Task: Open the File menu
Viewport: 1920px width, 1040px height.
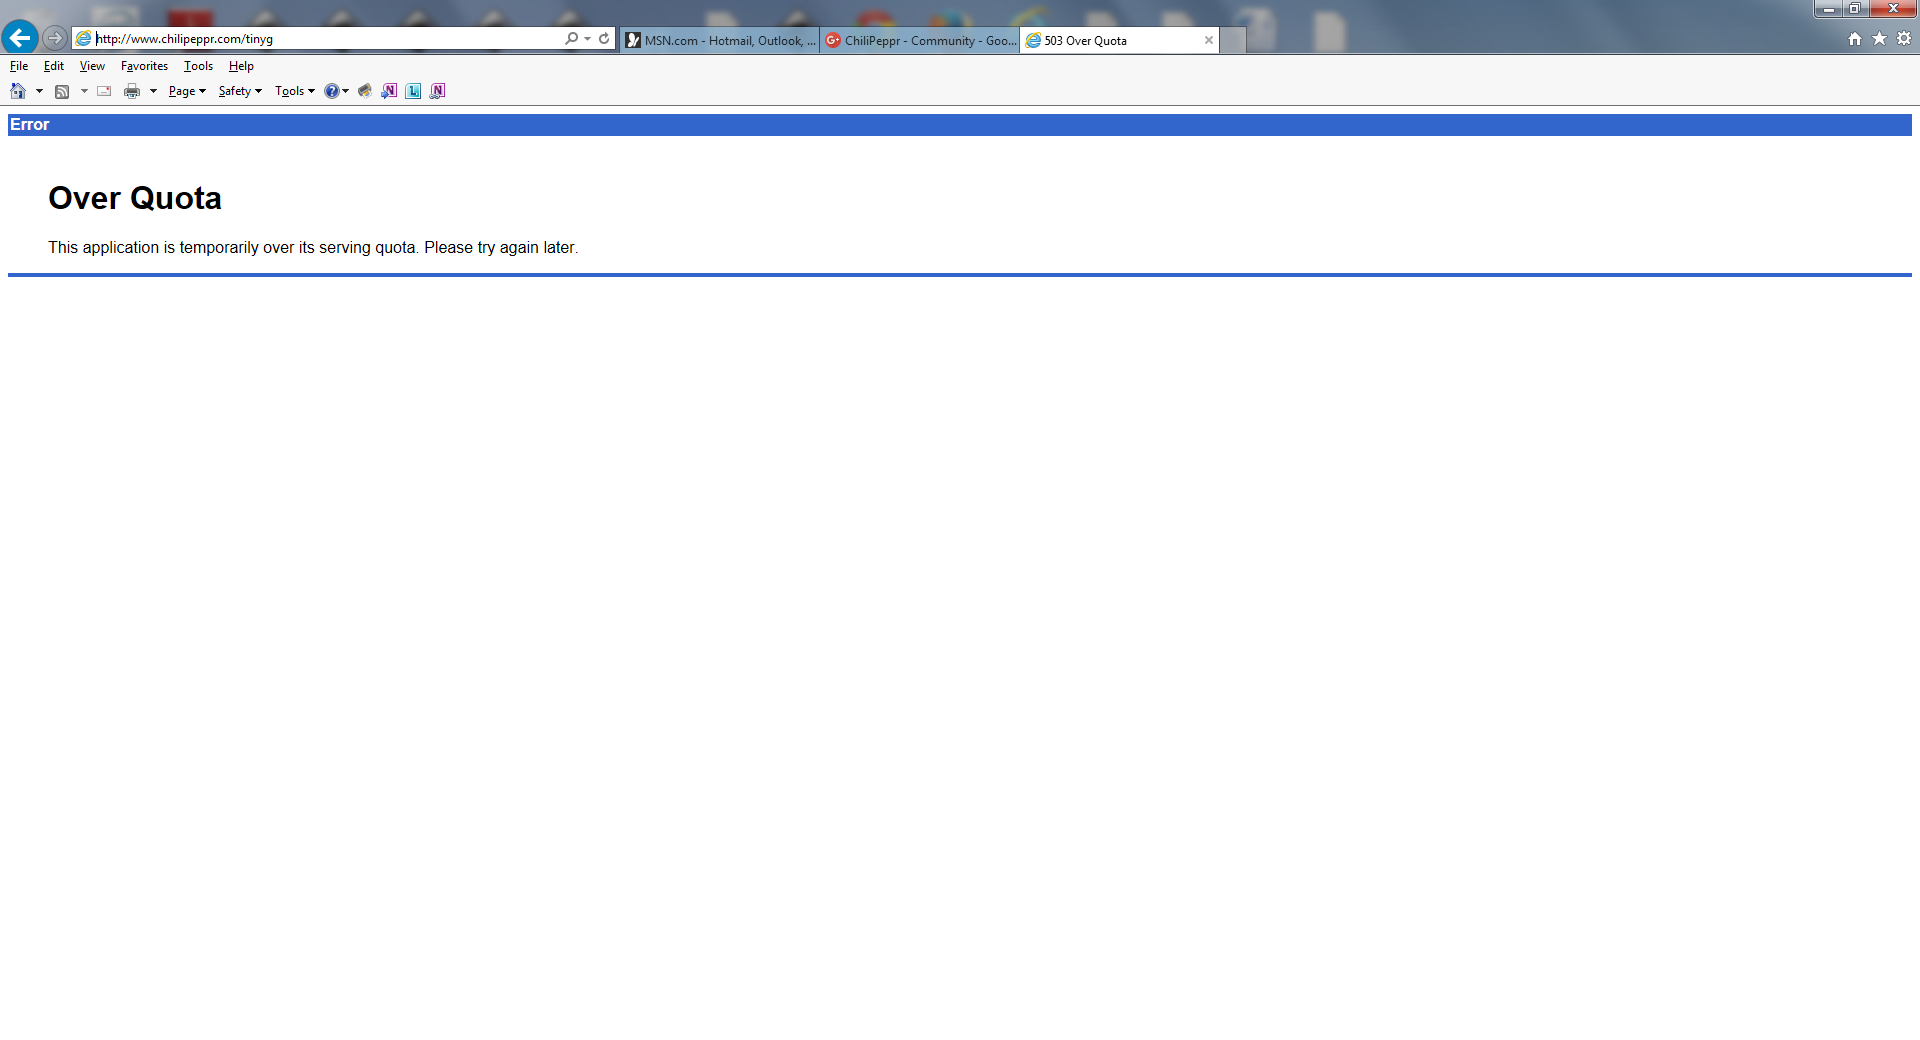Action: tap(19, 66)
